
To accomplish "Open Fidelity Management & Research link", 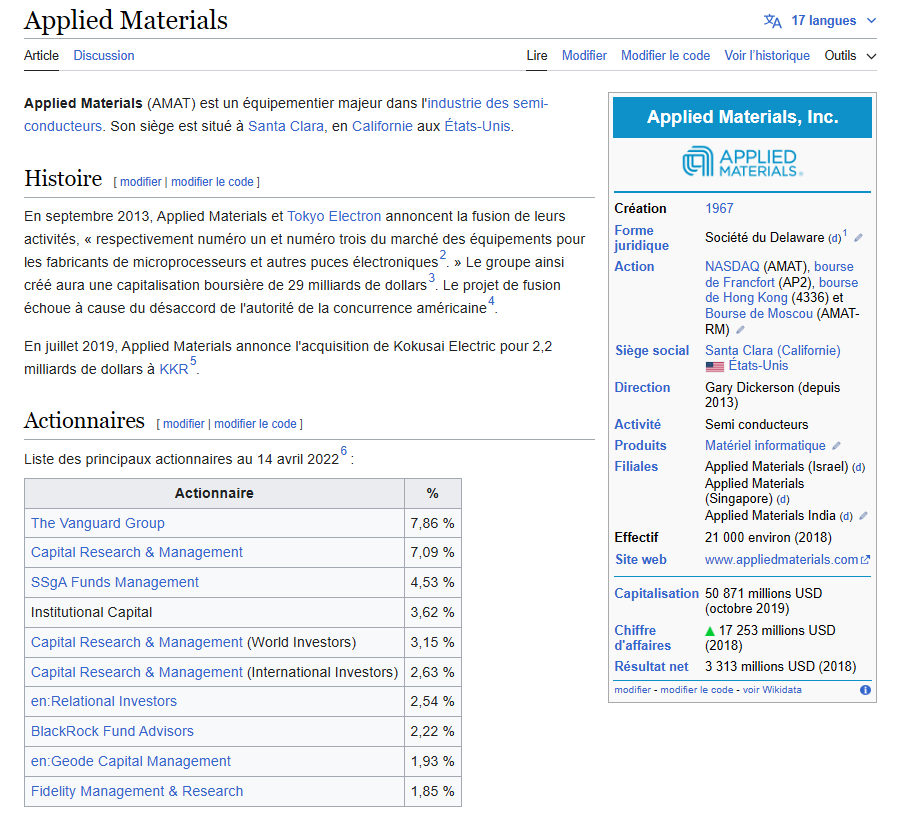I will coord(137,792).
